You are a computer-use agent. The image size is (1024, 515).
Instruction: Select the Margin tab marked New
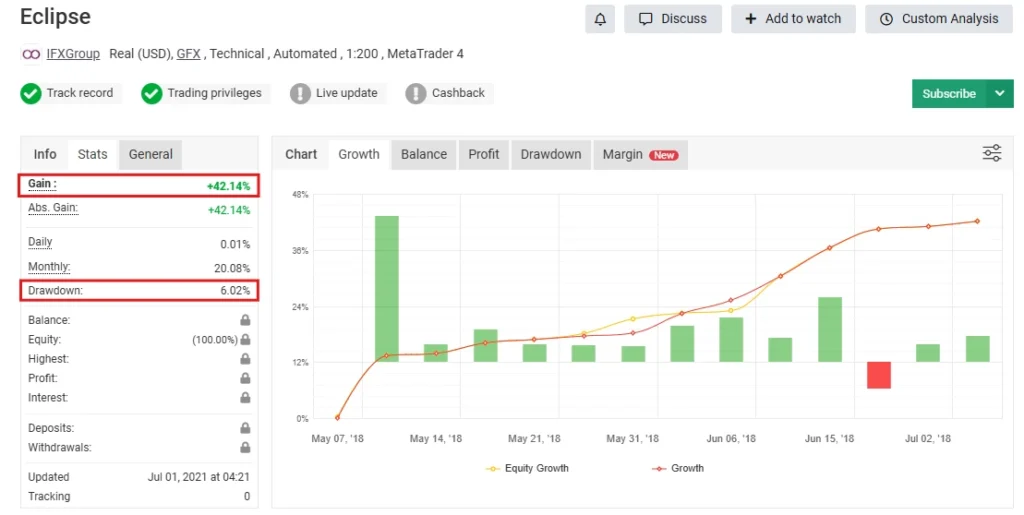click(x=639, y=155)
